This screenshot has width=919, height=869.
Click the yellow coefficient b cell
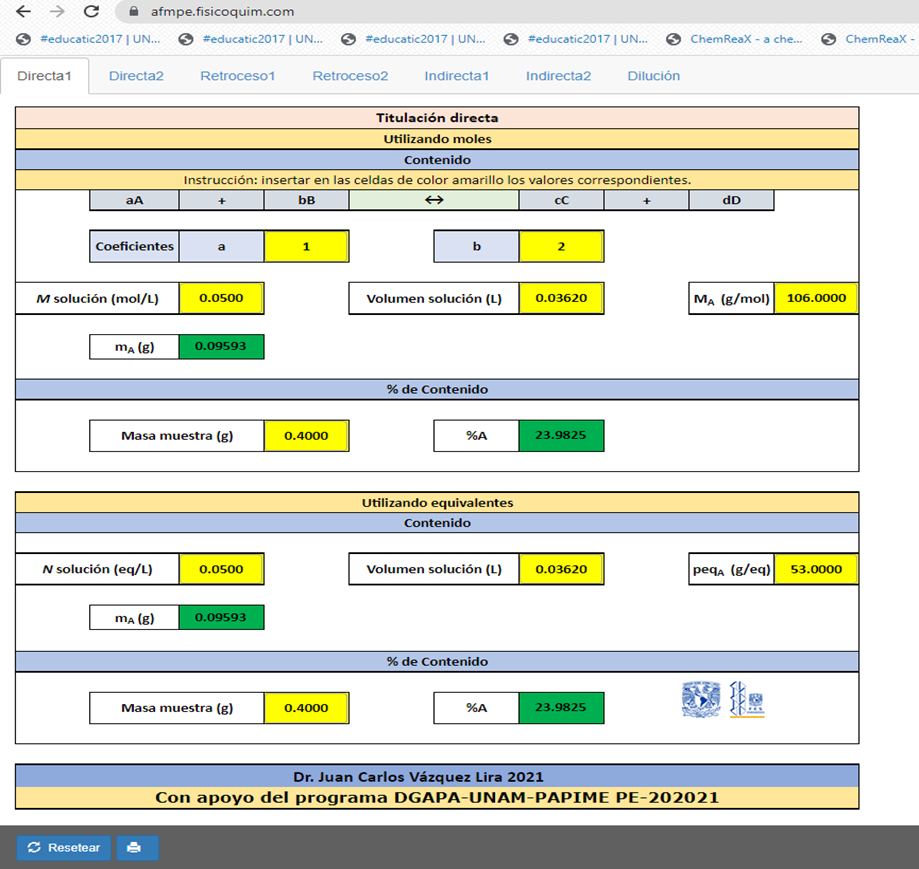[x=561, y=246]
